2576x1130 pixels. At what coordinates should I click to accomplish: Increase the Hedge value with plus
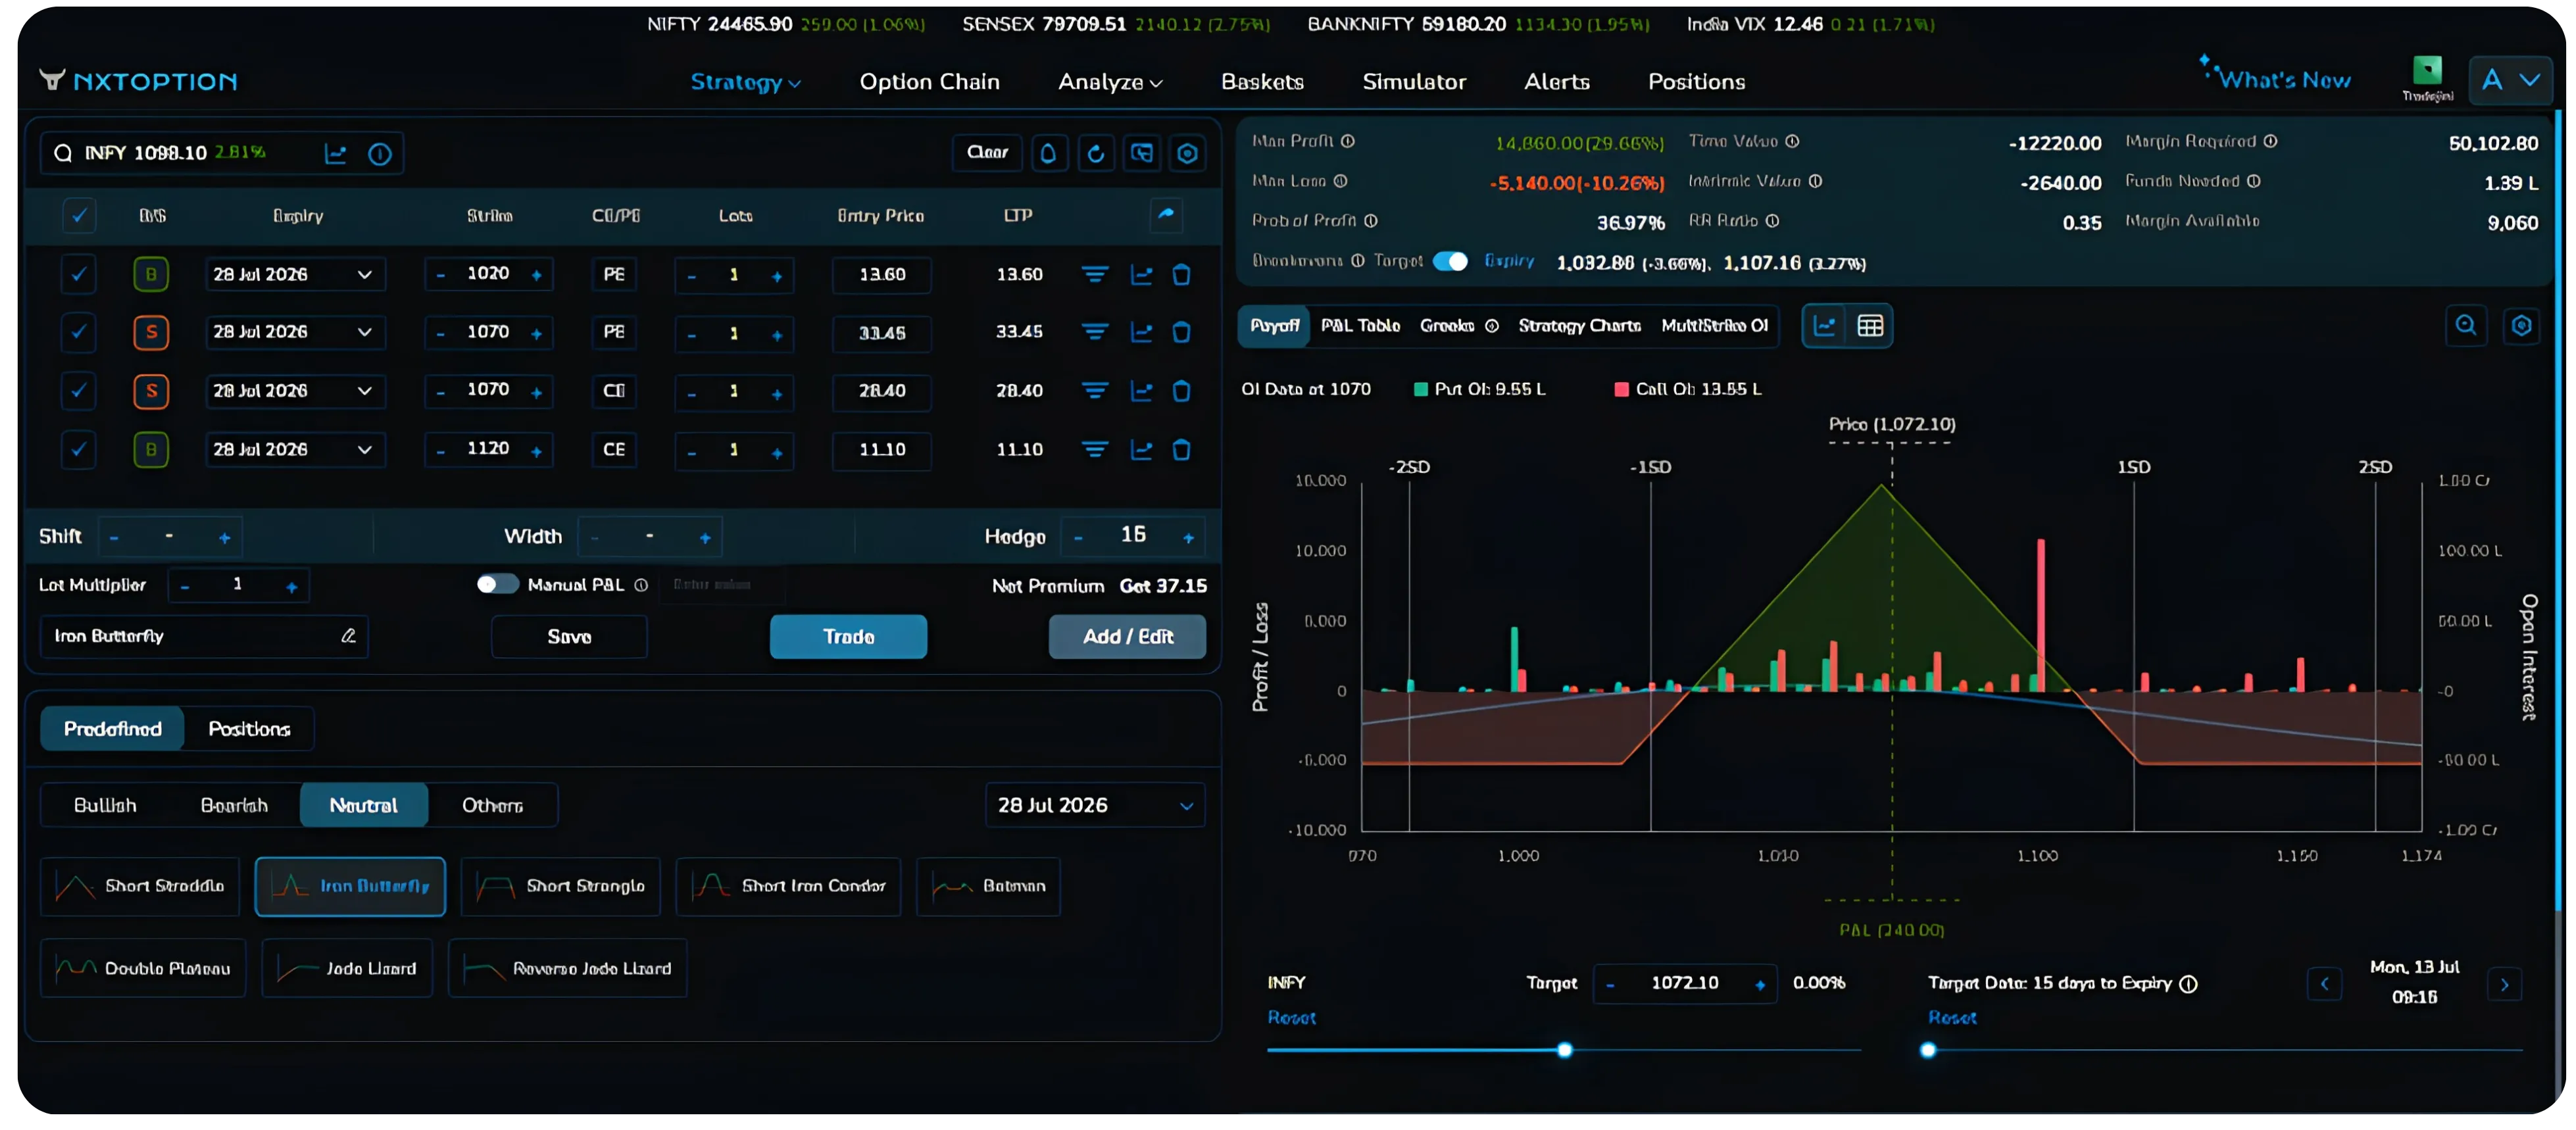(1188, 538)
